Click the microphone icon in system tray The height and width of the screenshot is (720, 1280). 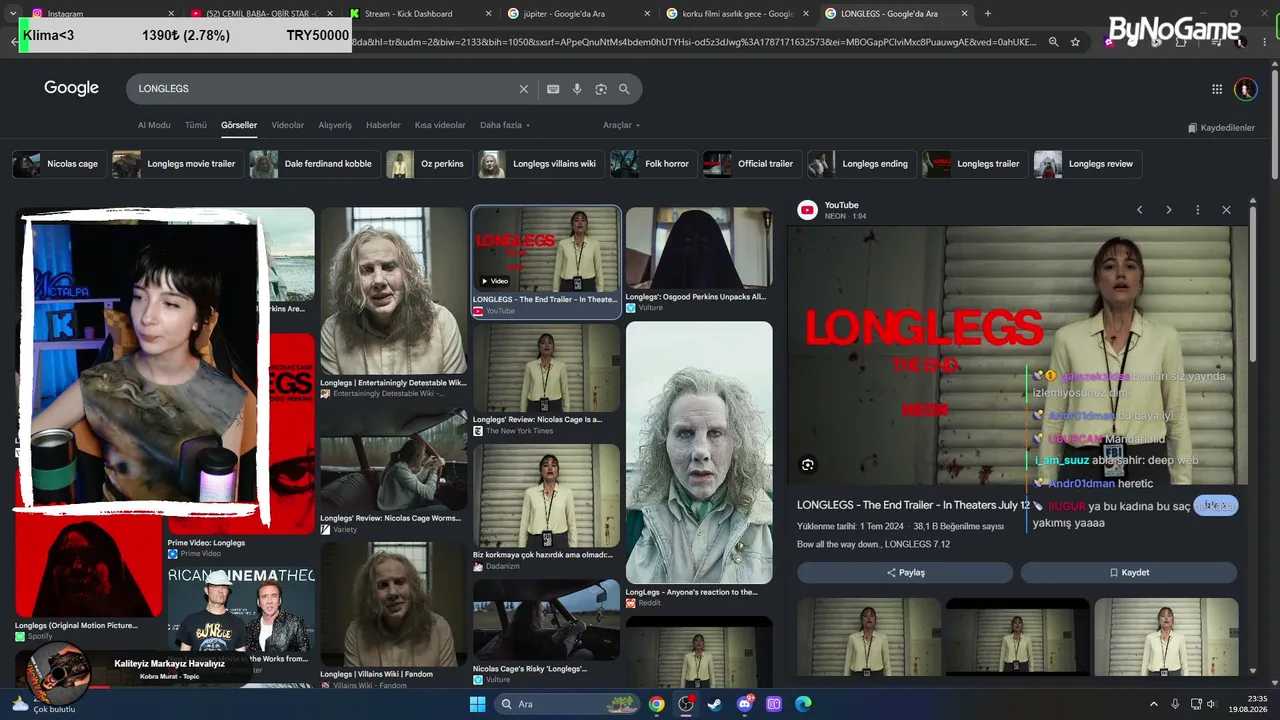click(x=1175, y=704)
